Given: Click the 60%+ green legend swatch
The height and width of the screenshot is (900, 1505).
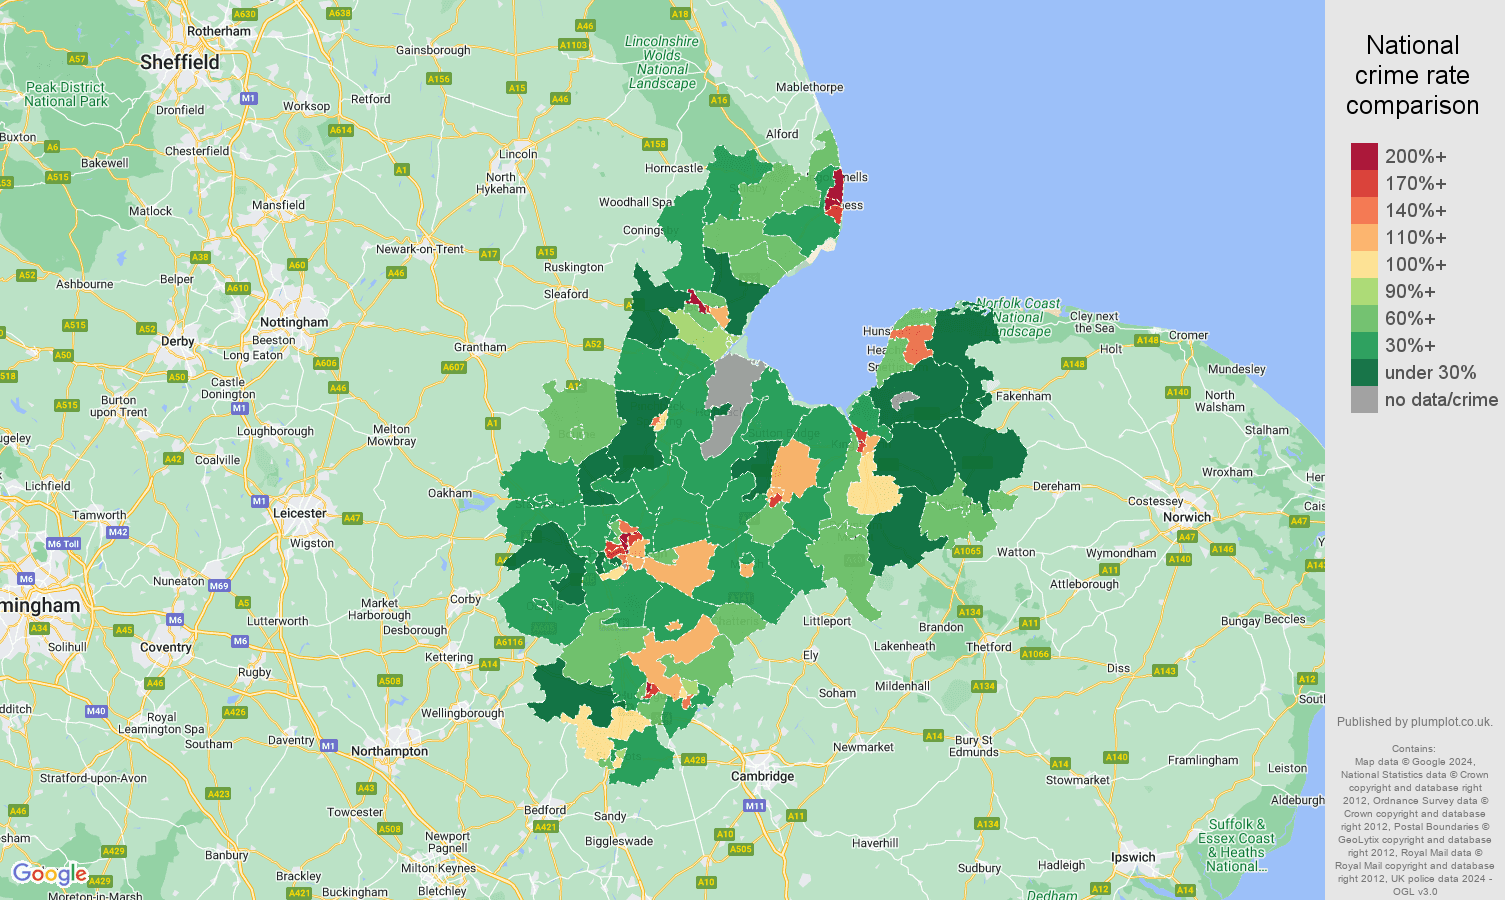Looking at the screenshot, I should (x=1364, y=318).
